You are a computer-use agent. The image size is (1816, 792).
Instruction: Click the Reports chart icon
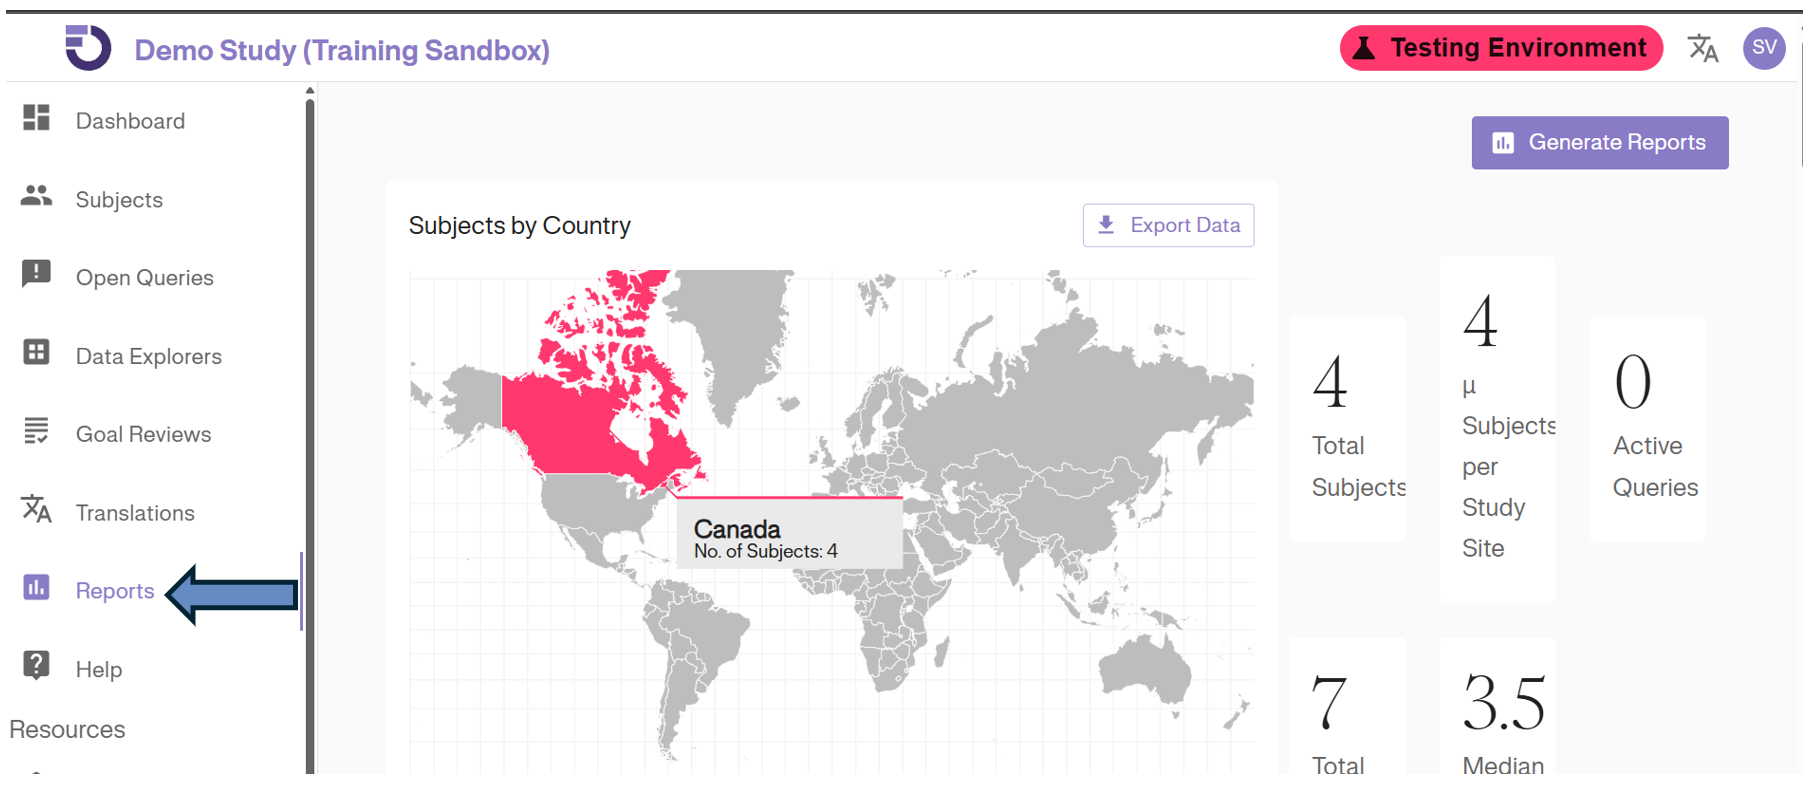36,587
